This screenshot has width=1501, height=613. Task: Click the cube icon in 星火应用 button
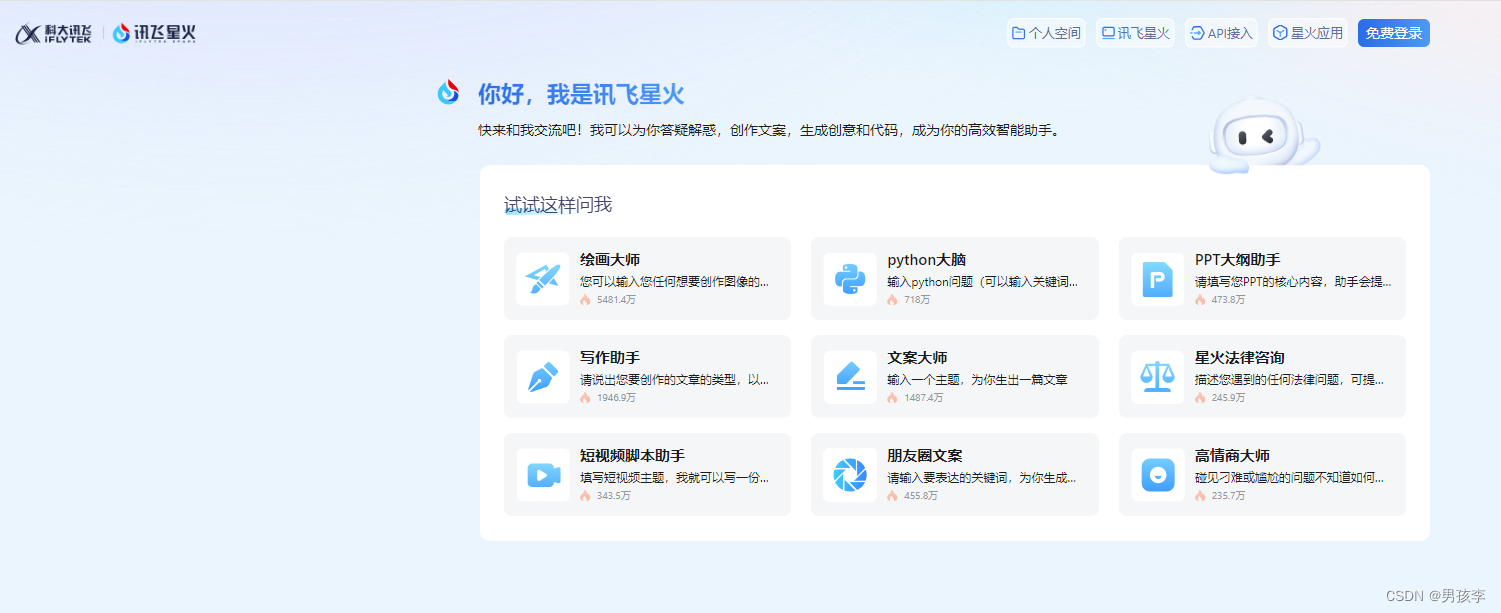point(1280,33)
